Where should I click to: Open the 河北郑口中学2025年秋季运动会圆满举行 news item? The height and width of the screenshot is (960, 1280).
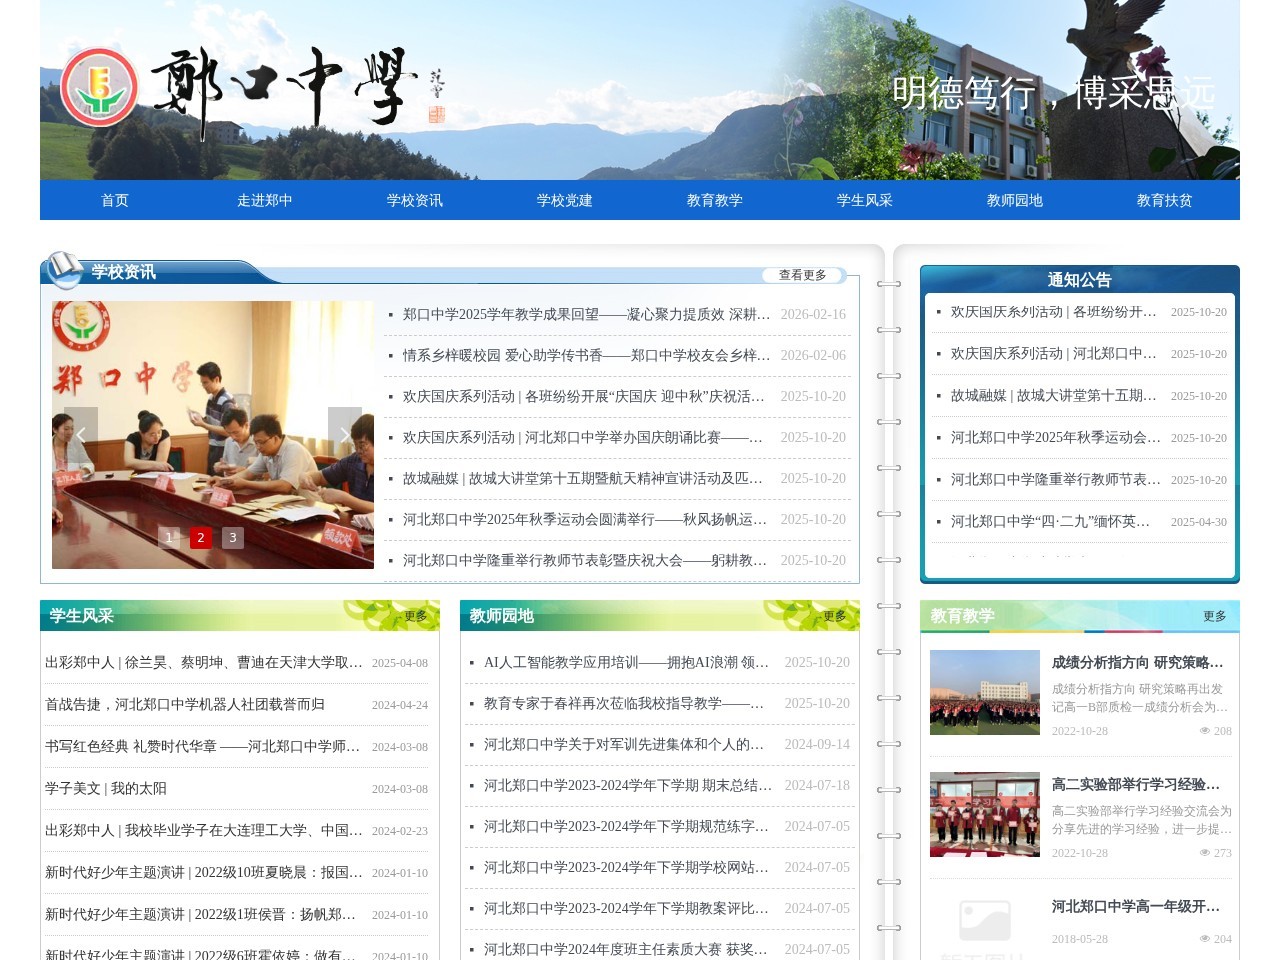point(586,519)
